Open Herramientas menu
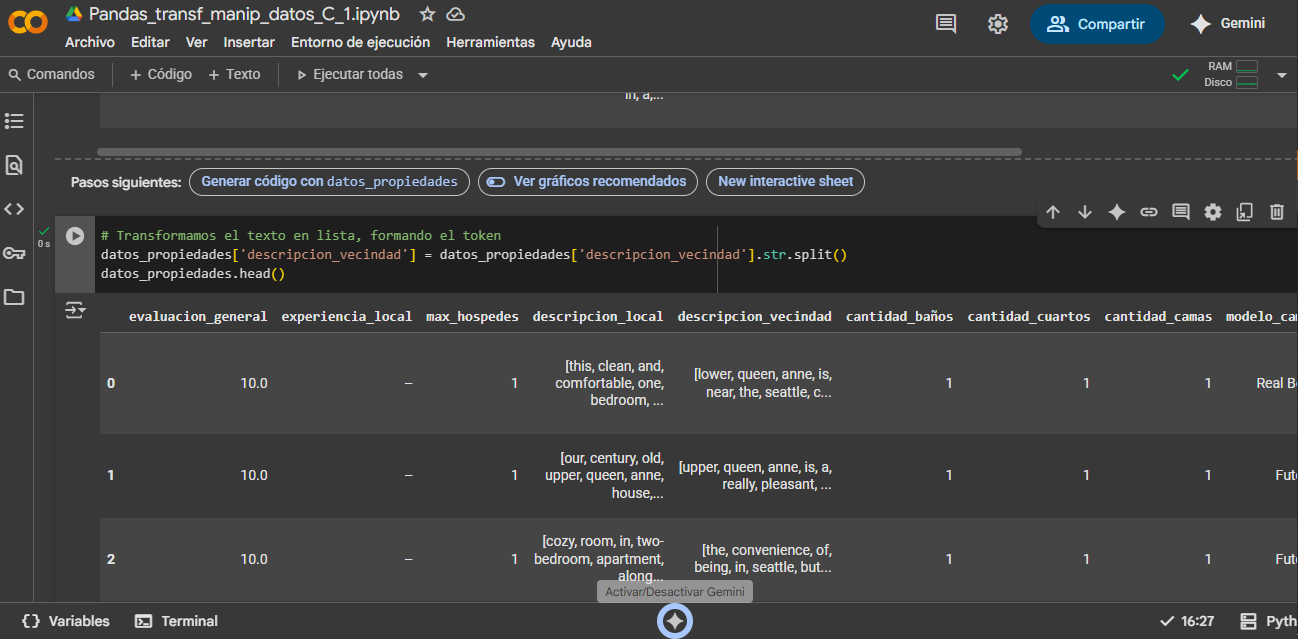The width and height of the screenshot is (1298, 639). click(490, 42)
